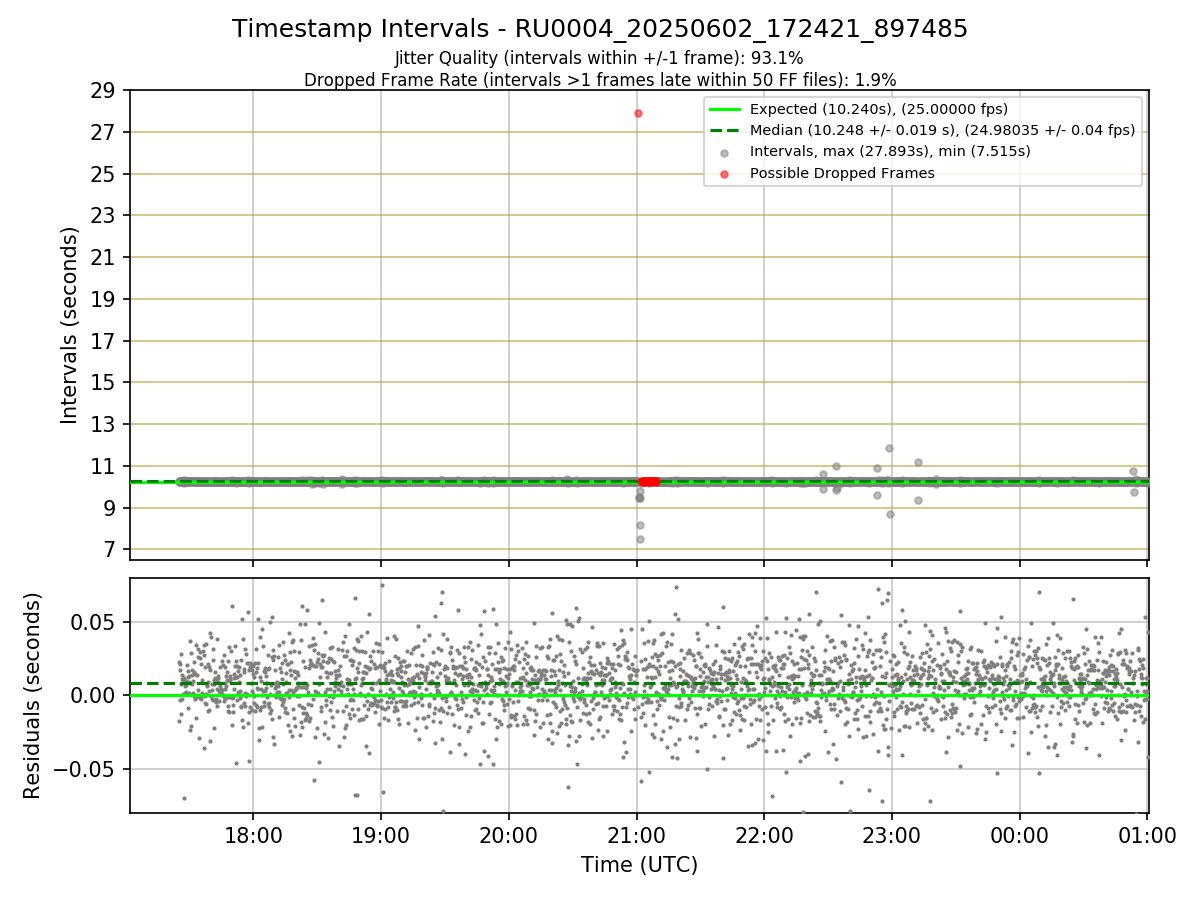Click the gray interval point near 12 seconds at 23:00
The height and width of the screenshot is (900, 1200).
pyautogui.click(x=889, y=448)
